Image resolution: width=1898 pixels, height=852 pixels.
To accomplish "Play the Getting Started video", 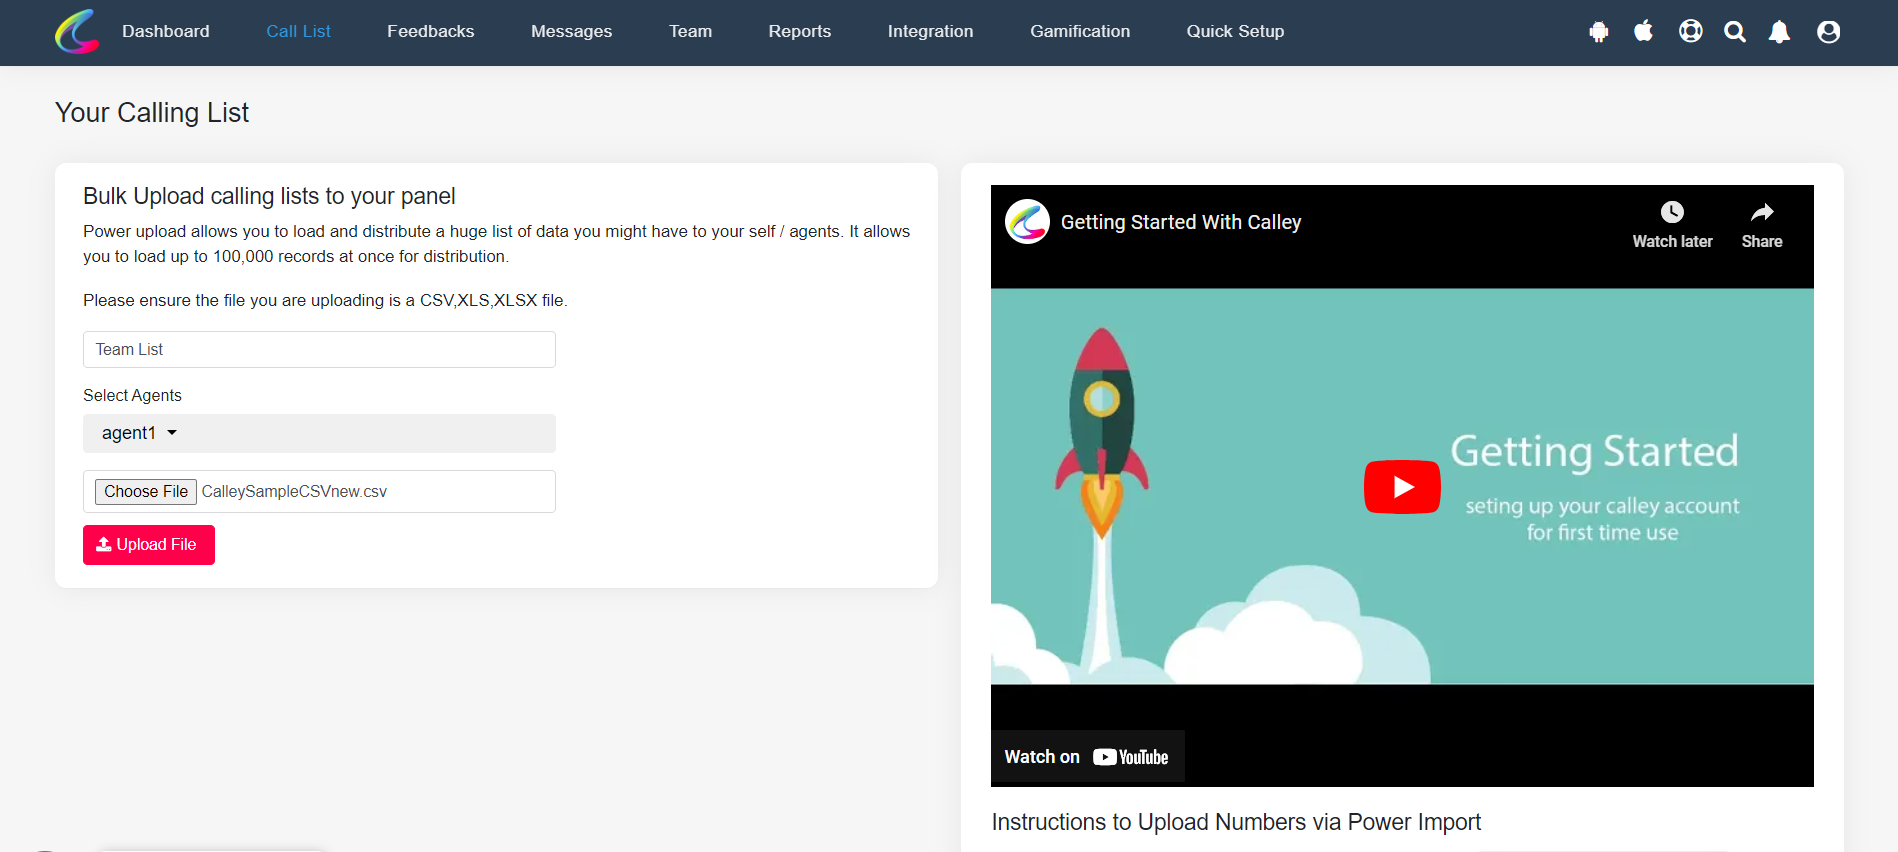I will point(1402,487).
